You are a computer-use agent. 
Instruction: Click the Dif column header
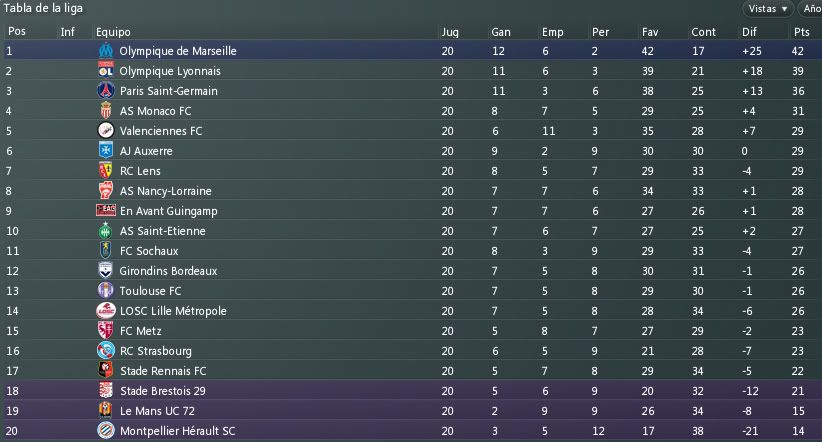point(749,32)
